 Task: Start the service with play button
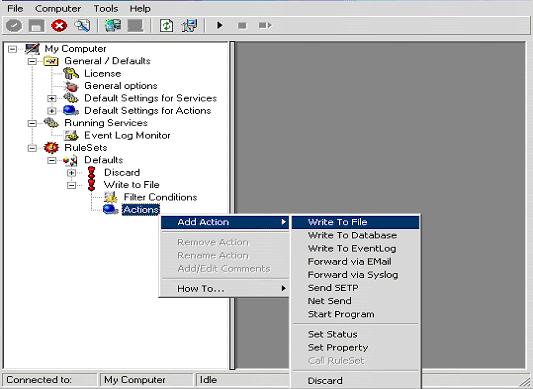(x=220, y=25)
